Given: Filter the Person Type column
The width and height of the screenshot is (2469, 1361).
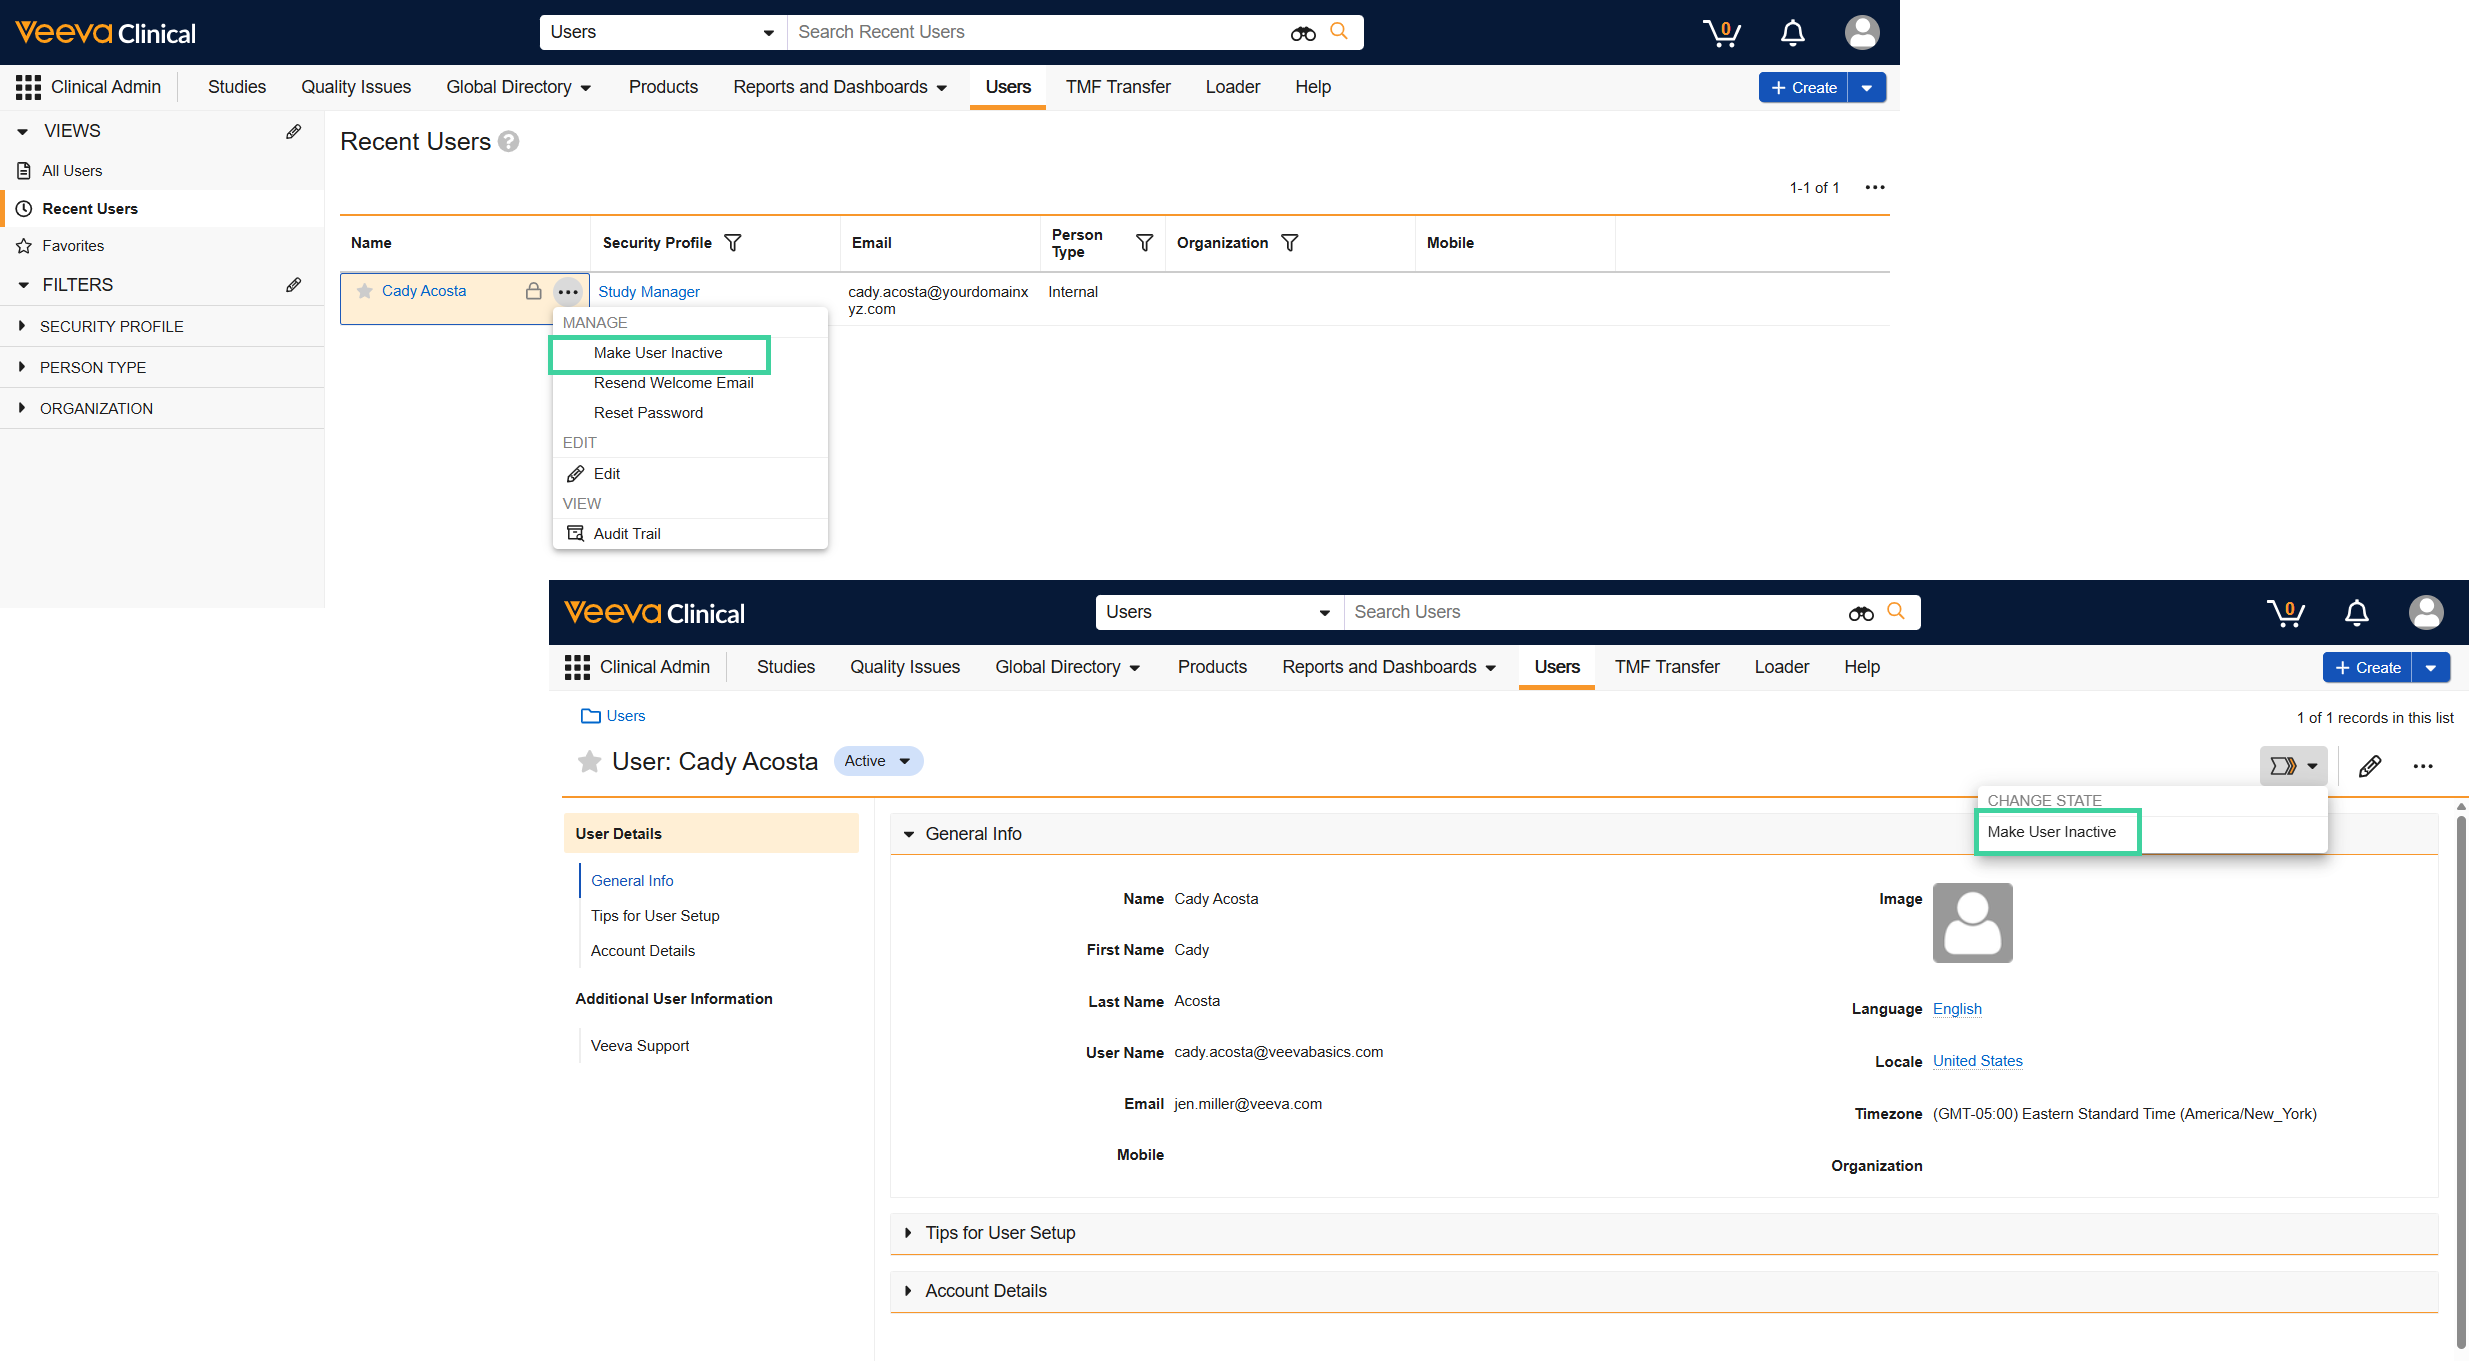Looking at the screenshot, I should (1145, 243).
